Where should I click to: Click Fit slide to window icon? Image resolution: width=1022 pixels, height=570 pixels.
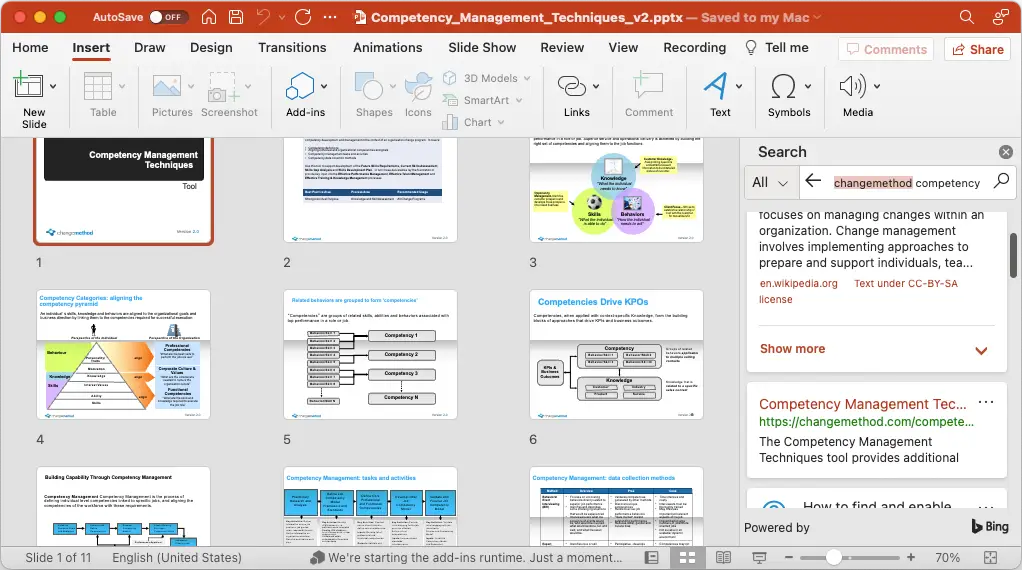coord(990,558)
